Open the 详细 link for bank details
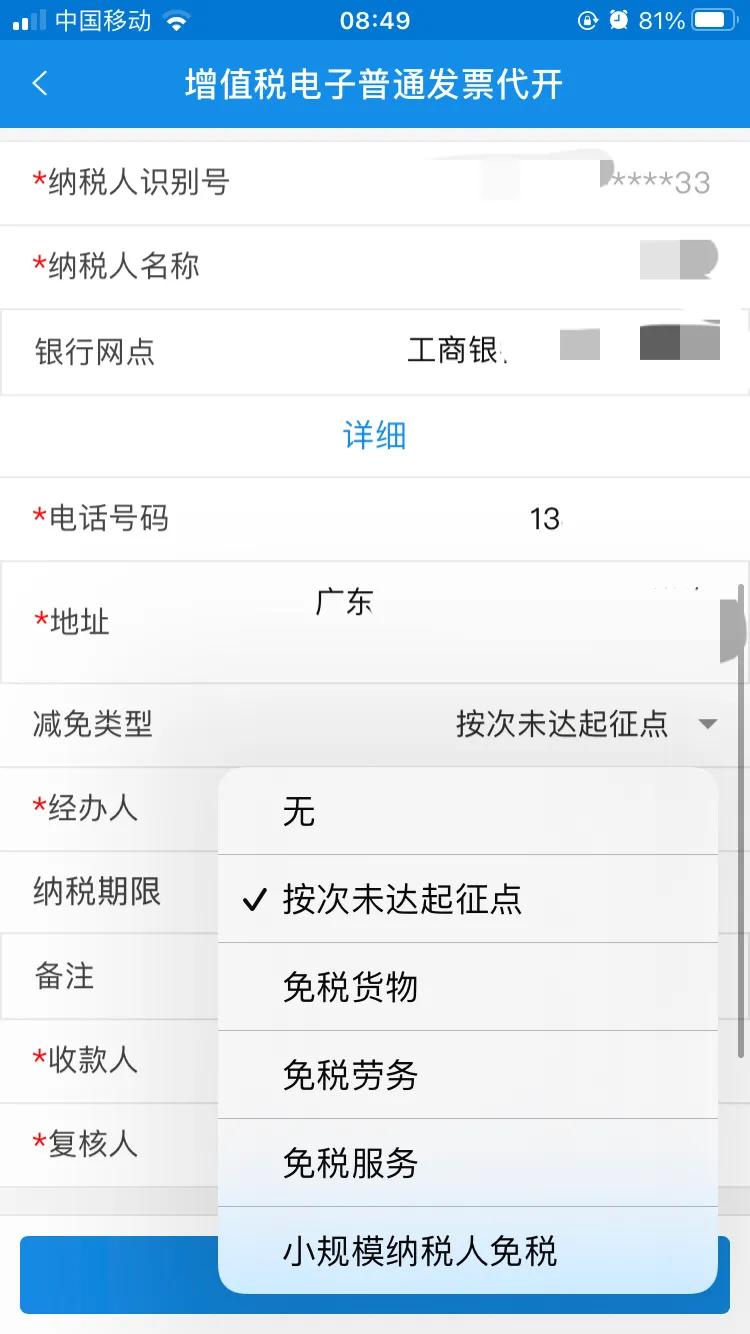Screen dimensions: 750x1334 pyautogui.click(x=375, y=435)
